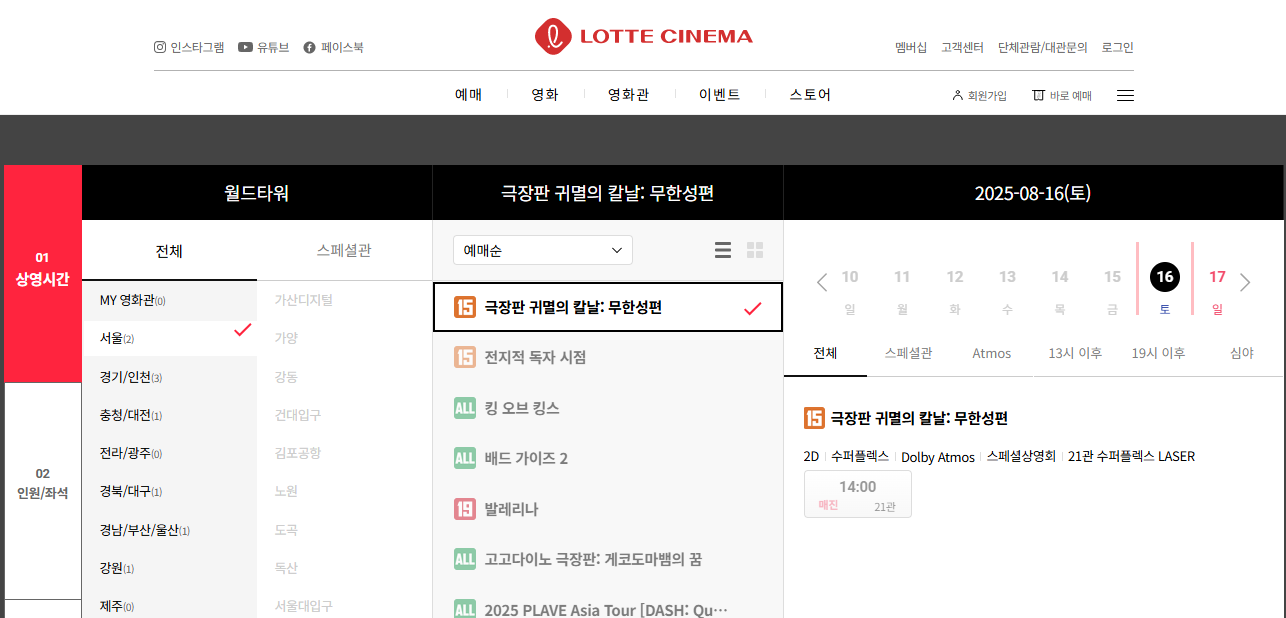The height and width of the screenshot is (618, 1286).
Task: Select step 02 인원/좌석
Action: click(x=43, y=490)
